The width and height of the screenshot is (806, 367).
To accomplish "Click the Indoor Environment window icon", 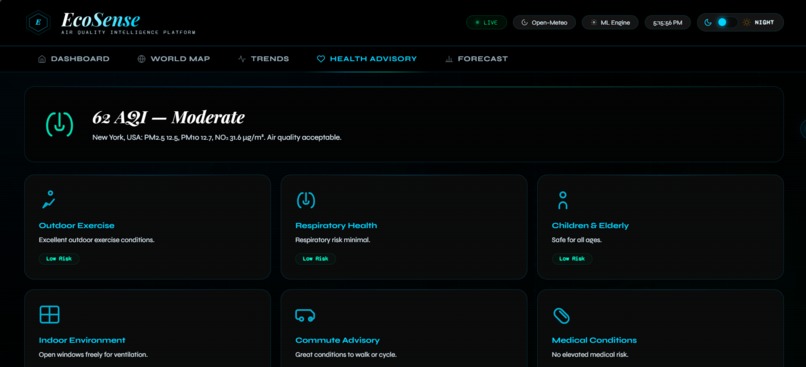I will [49, 314].
